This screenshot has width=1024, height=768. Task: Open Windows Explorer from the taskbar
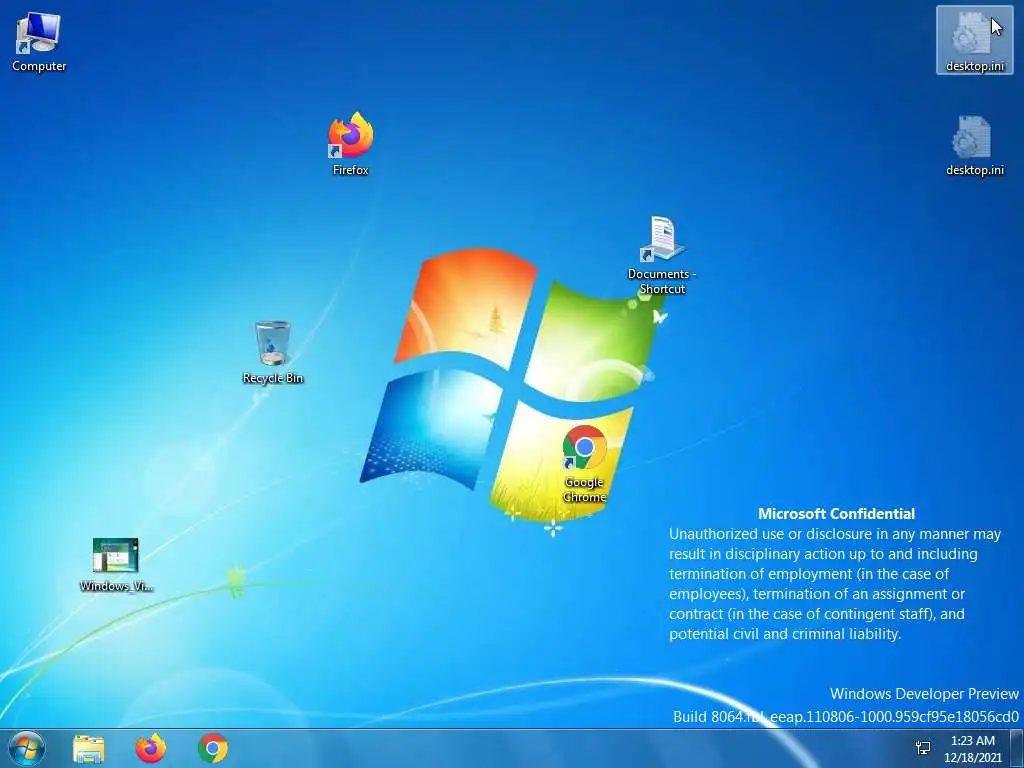point(89,748)
